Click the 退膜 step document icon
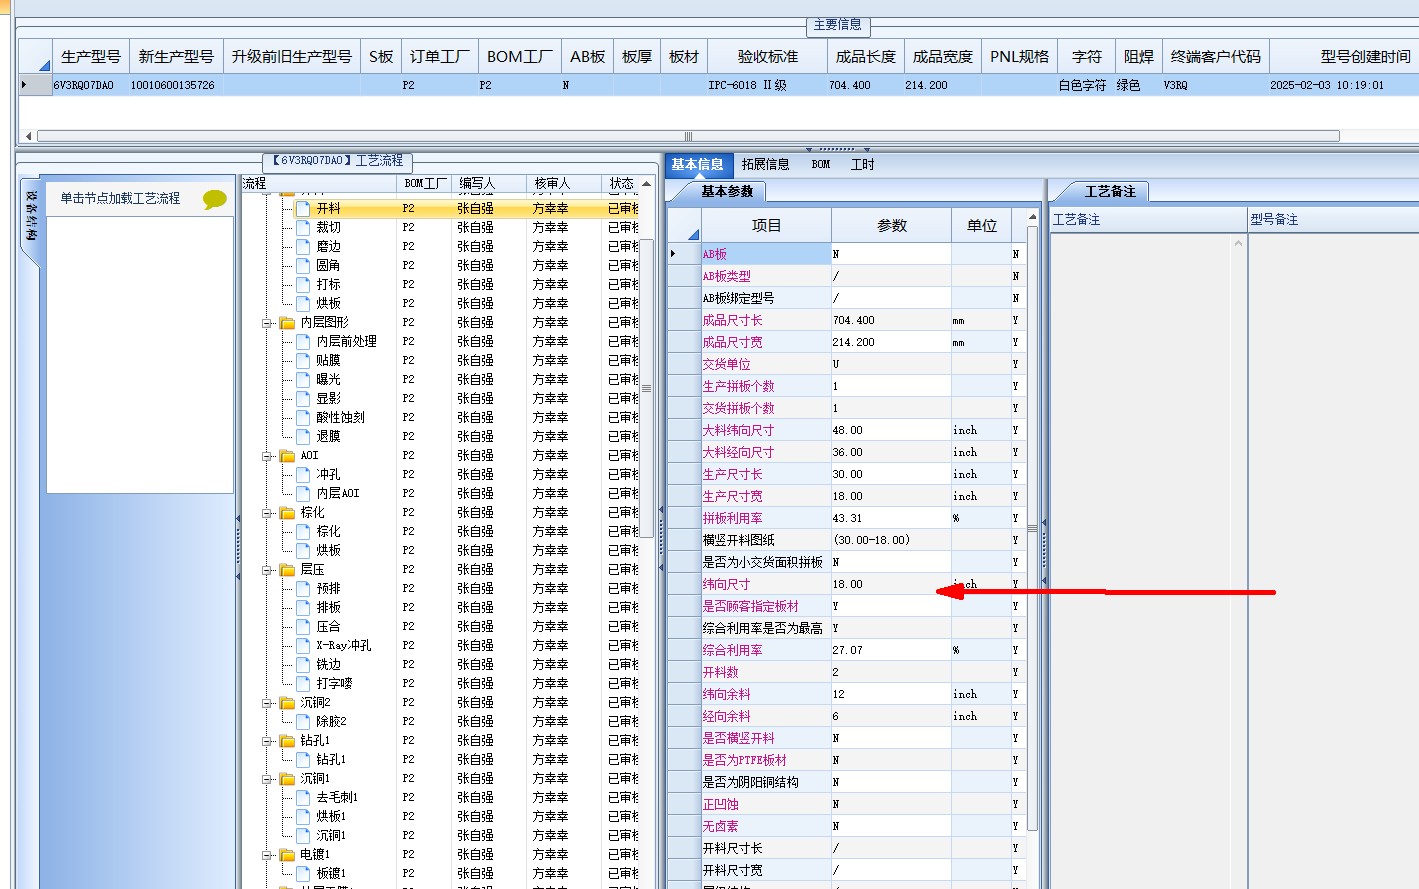The image size is (1419, 889). pyautogui.click(x=304, y=436)
